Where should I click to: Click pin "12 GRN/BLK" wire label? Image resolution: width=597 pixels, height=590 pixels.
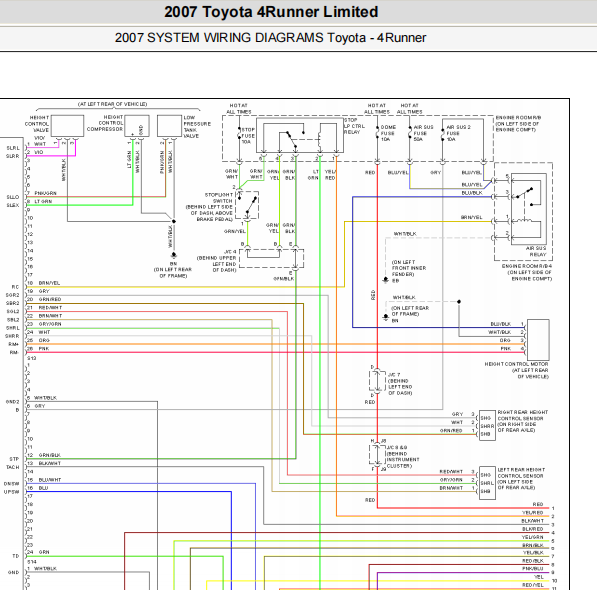point(44,455)
